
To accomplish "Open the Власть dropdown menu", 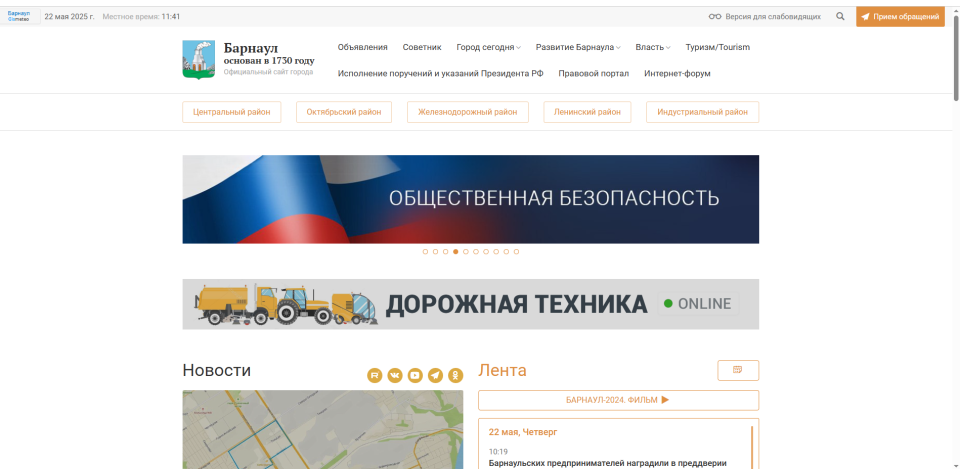I will (652, 47).
